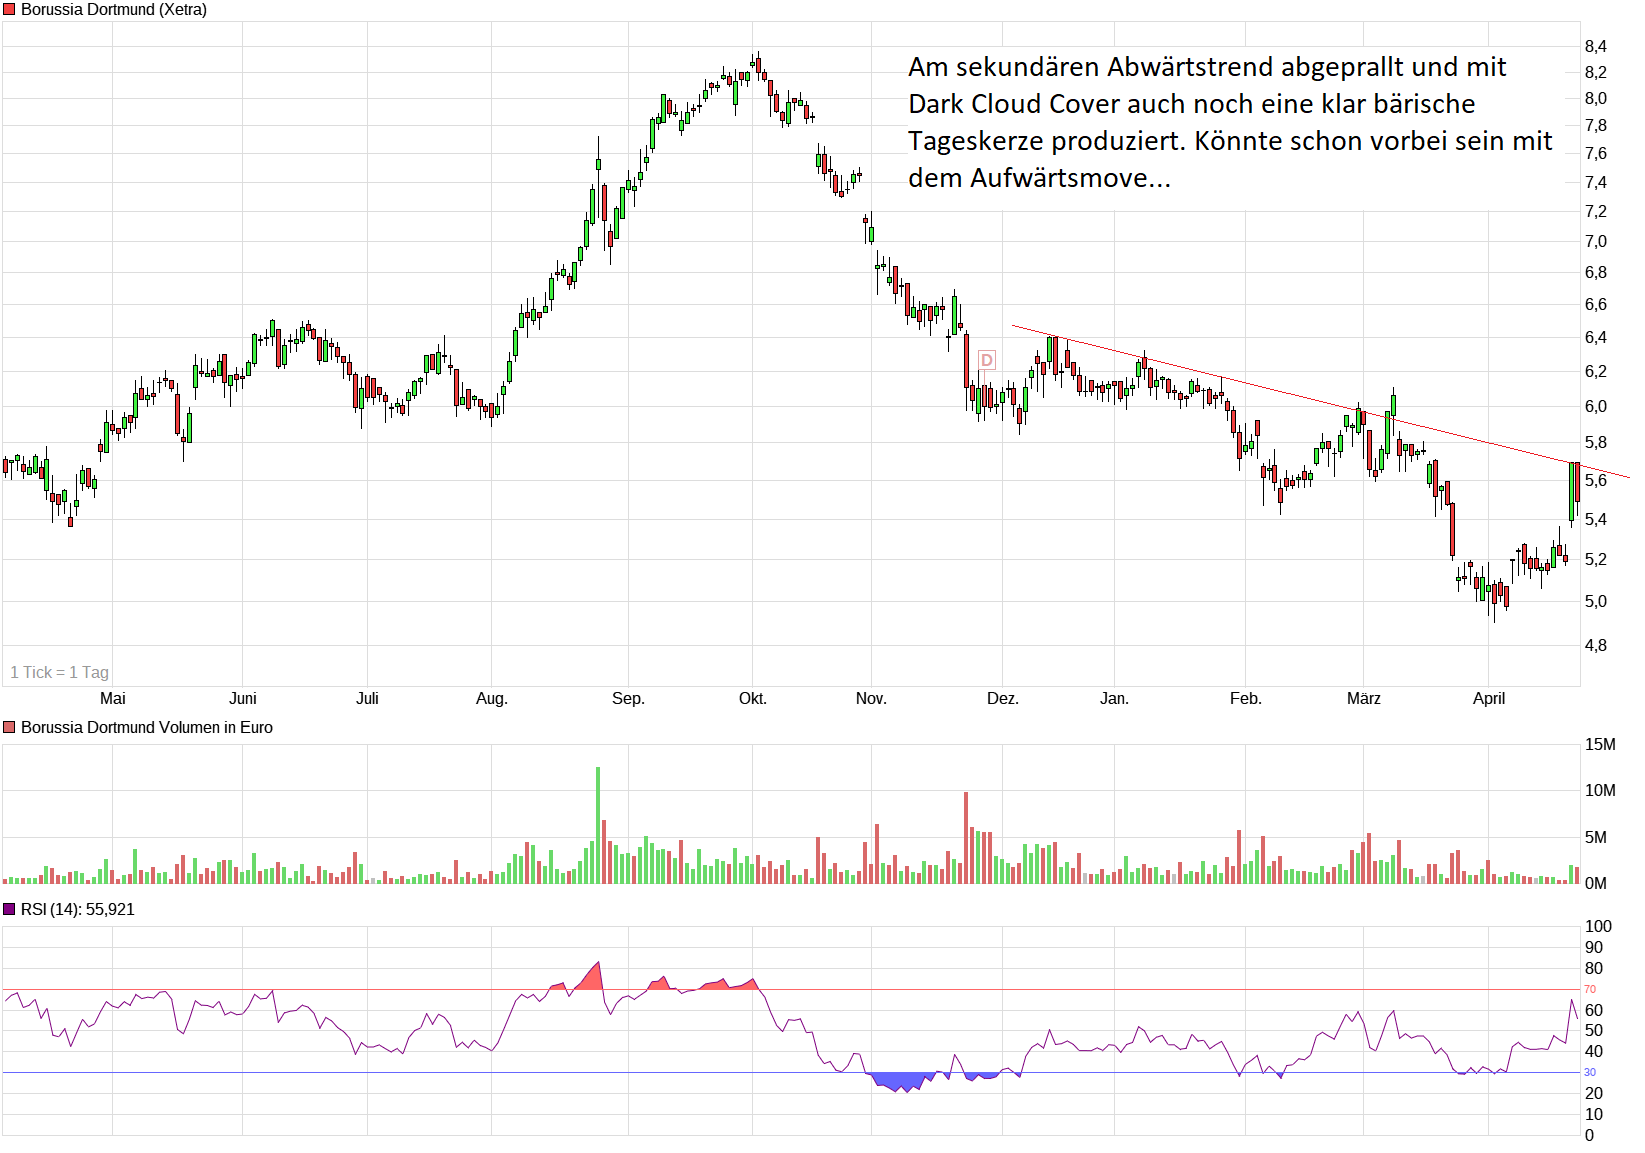Select the title "Borussia Dortmund Volumen in Euro"
The image size is (1645, 1153).
point(147,728)
